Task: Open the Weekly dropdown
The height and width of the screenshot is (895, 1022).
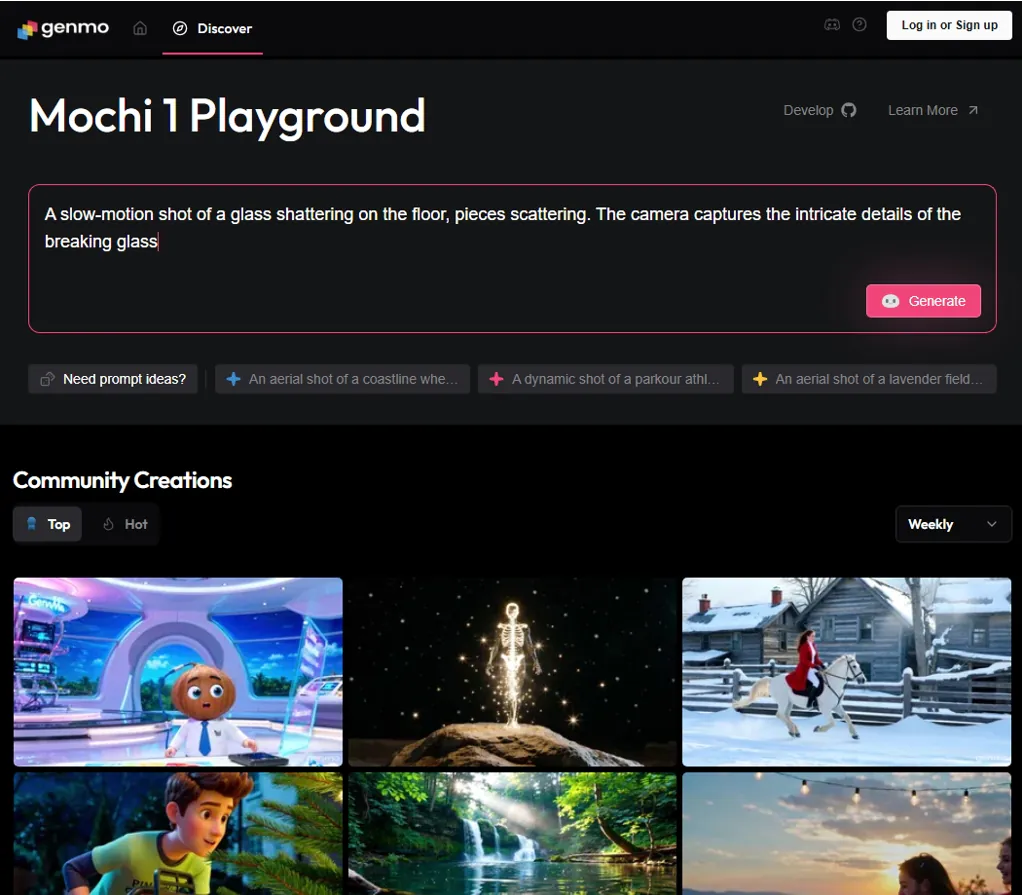Action: (x=953, y=524)
